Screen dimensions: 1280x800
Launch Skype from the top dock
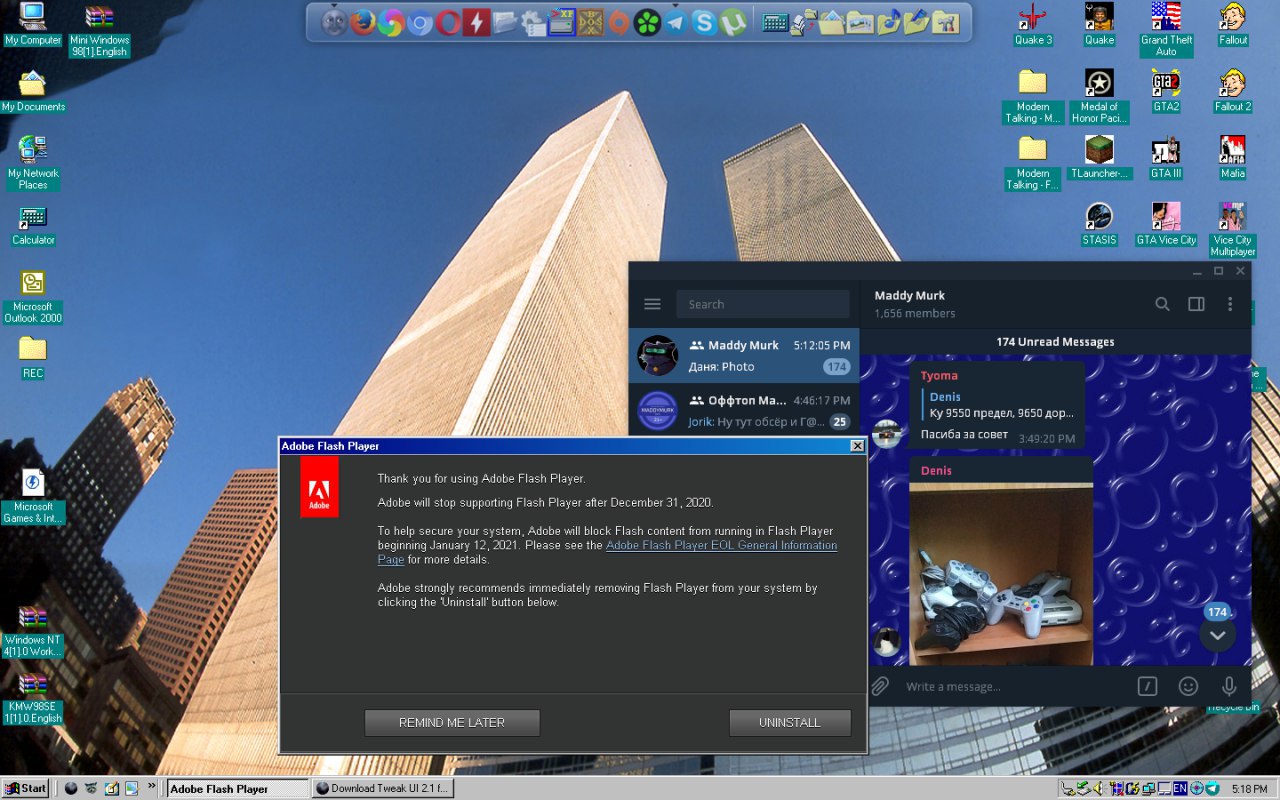704,22
